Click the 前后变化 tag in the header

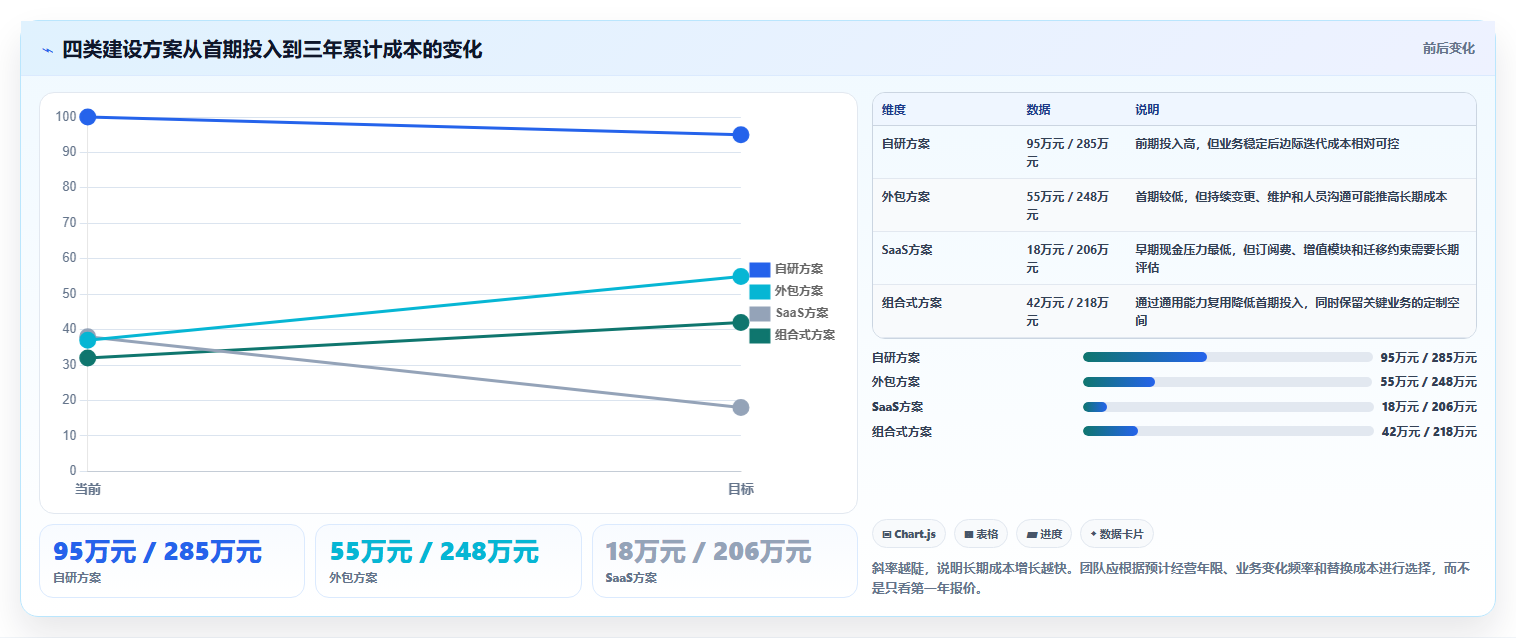pos(1448,48)
